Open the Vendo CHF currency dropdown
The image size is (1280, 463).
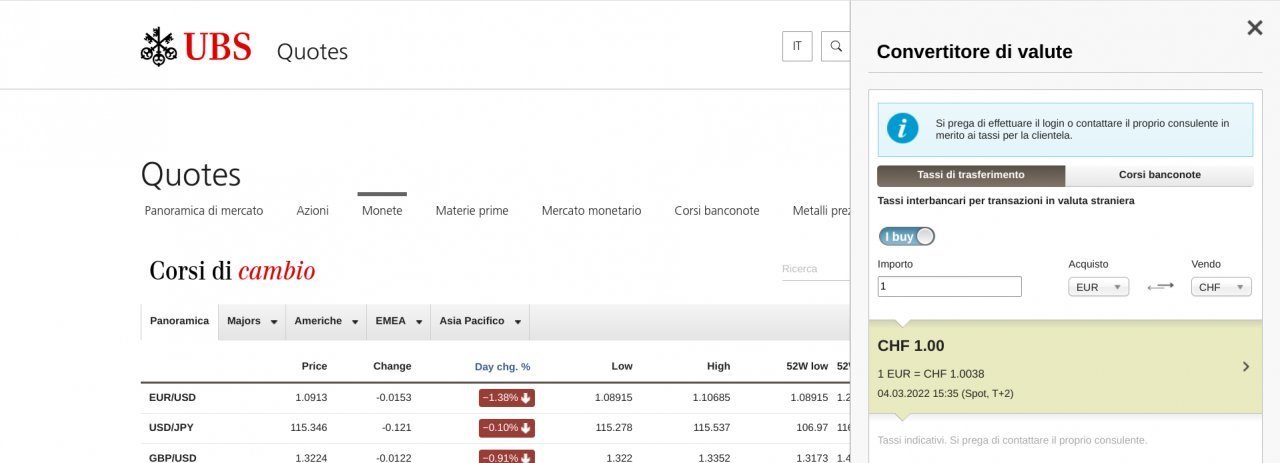(1221, 287)
